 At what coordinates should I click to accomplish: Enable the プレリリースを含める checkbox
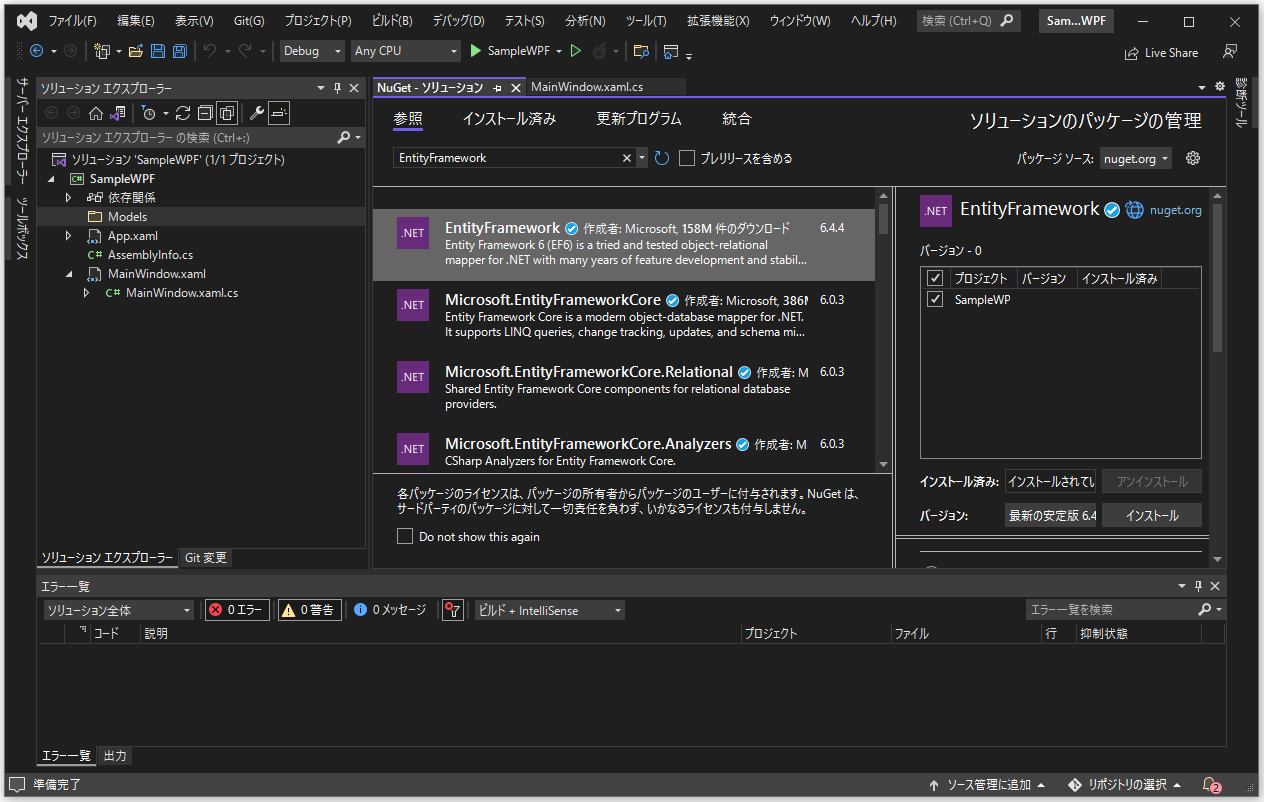[687, 158]
